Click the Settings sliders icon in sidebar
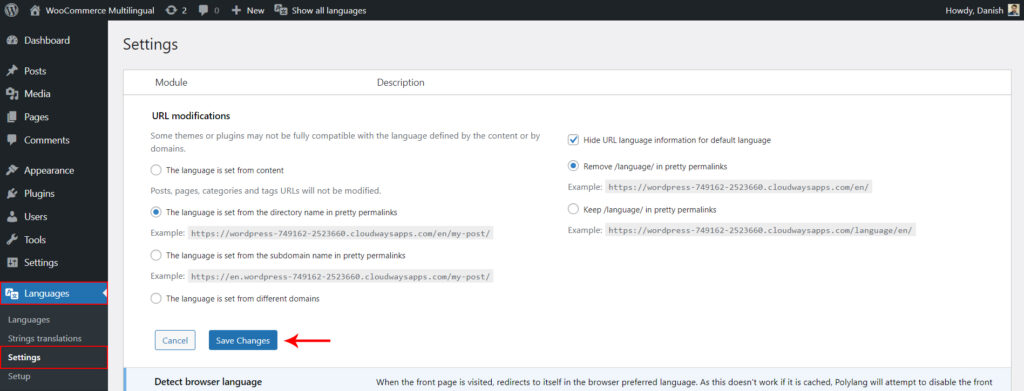1024x391 pixels. tap(12, 262)
